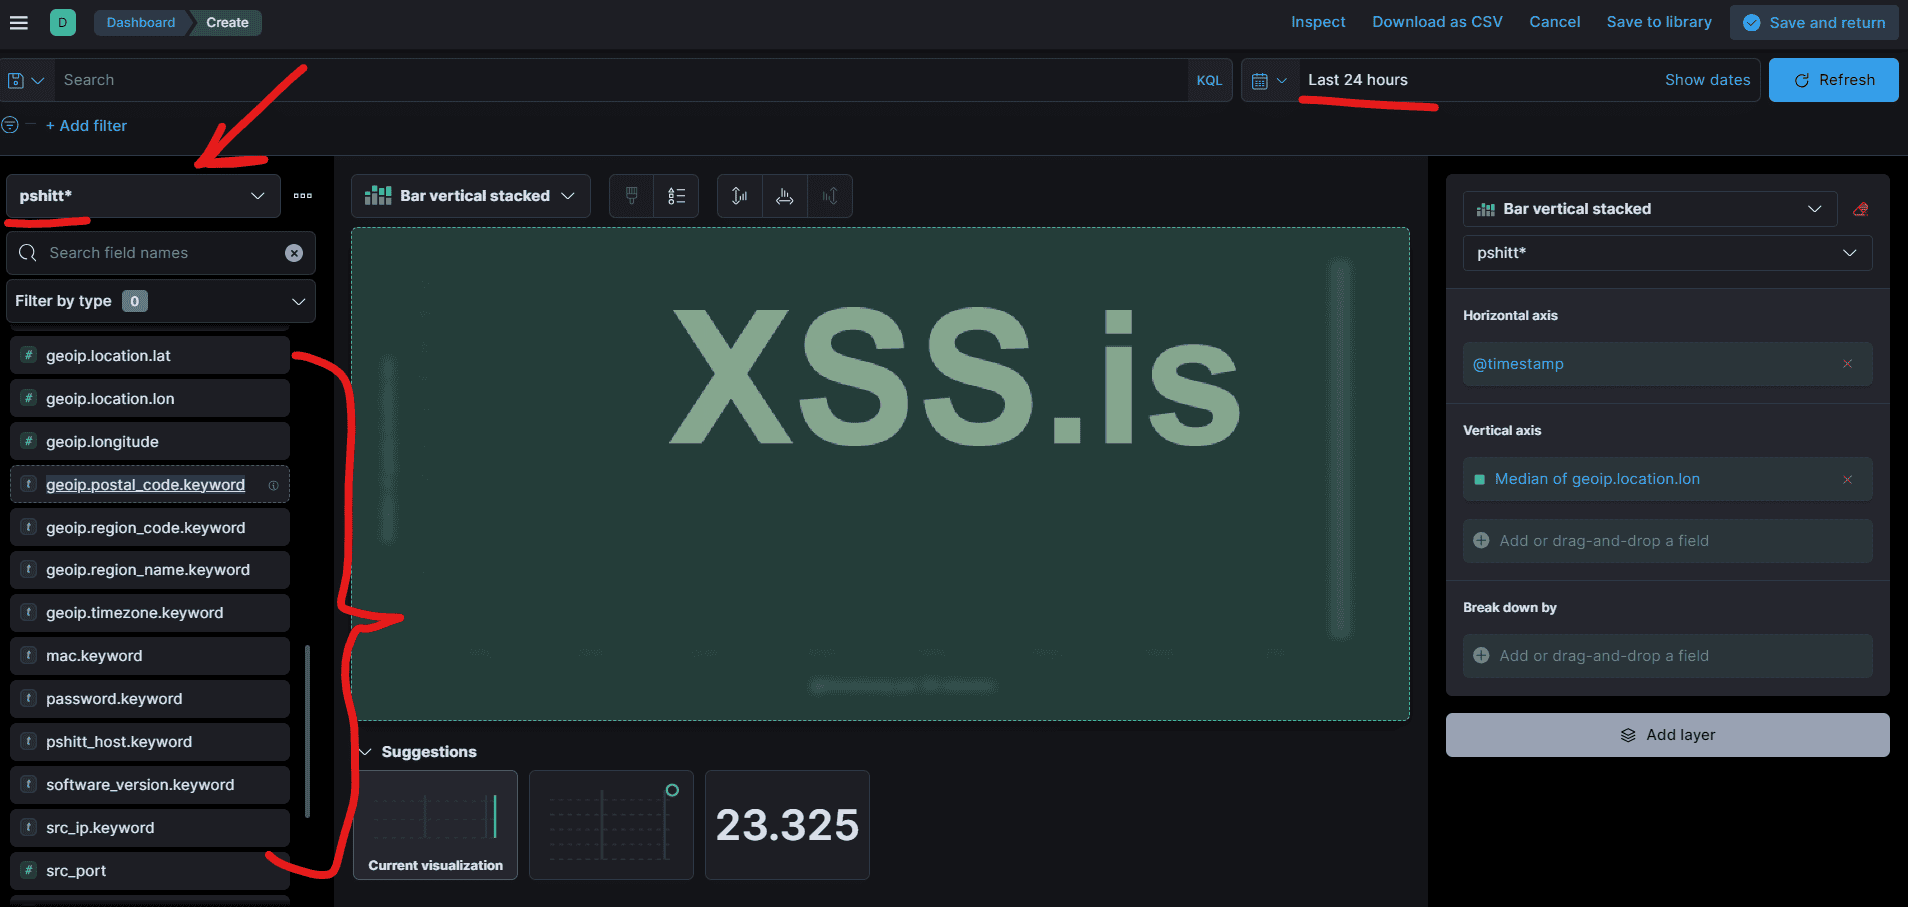This screenshot has width=1908, height=907.
Task: Select the 23.325 metric suggestion
Action: [x=787, y=825]
